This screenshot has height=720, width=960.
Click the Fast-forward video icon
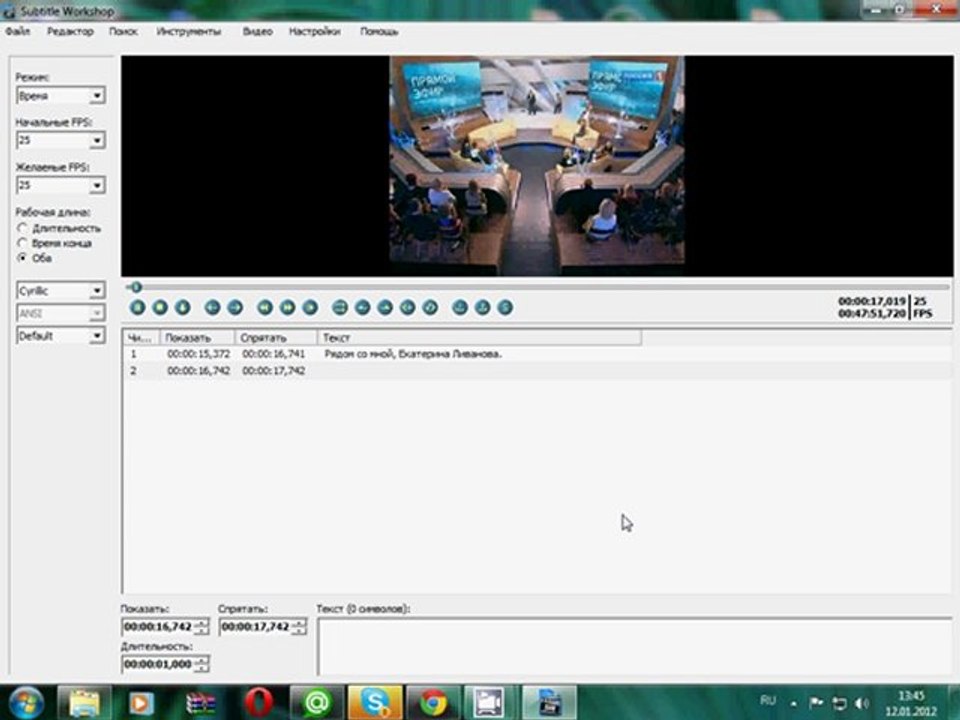click(x=288, y=307)
